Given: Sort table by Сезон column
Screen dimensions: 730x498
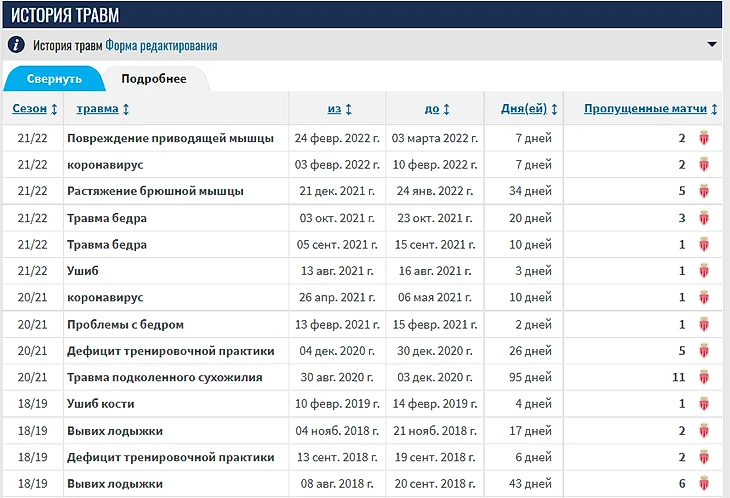Looking at the screenshot, I should click(34, 108).
